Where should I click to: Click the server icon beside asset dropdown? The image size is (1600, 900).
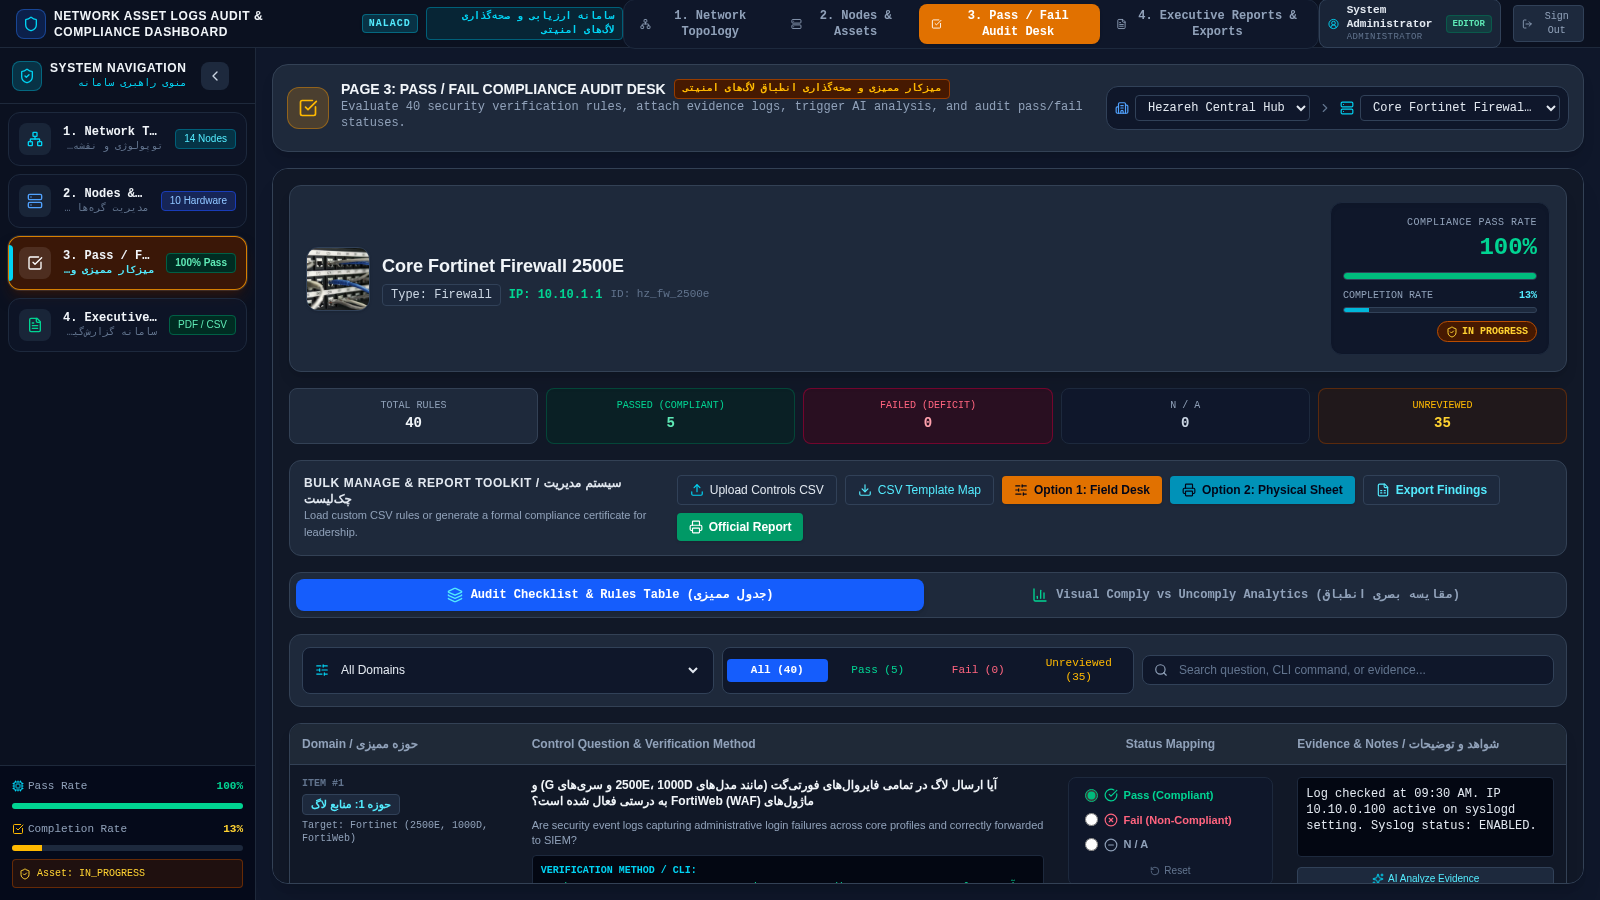point(1347,108)
